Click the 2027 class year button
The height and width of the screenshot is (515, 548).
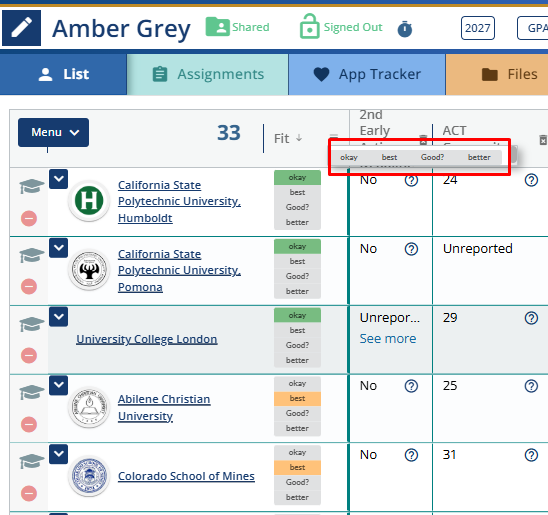(x=477, y=28)
